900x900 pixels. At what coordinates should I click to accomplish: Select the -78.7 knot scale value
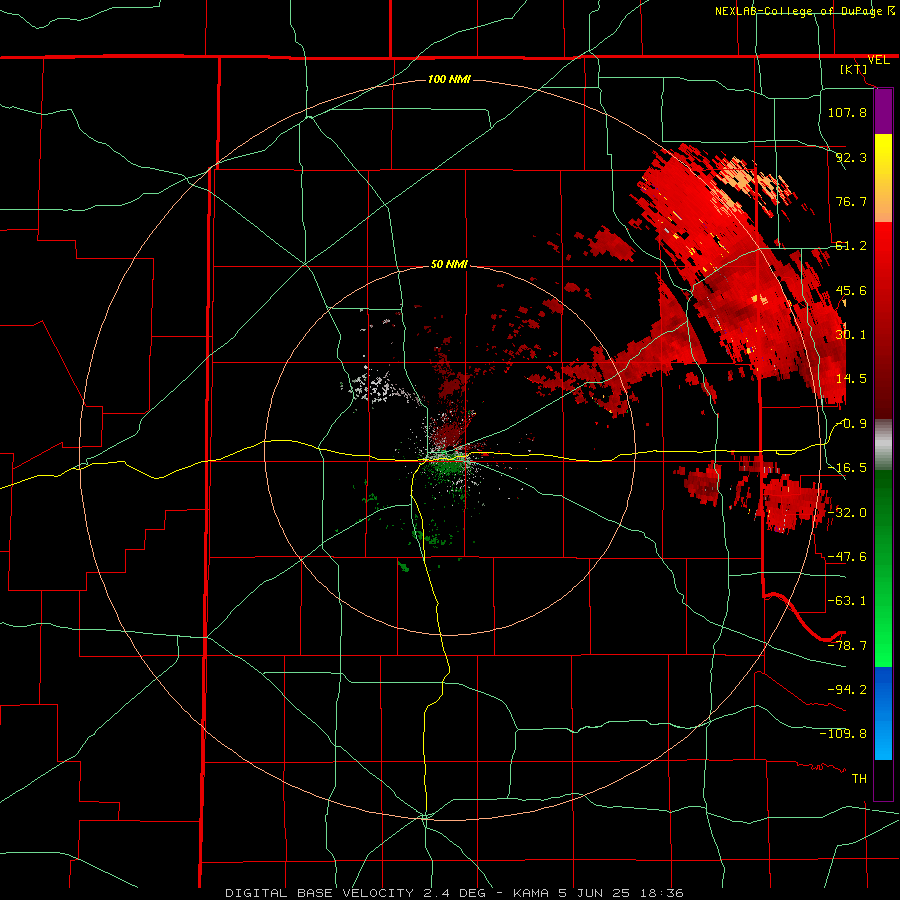point(847,646)
